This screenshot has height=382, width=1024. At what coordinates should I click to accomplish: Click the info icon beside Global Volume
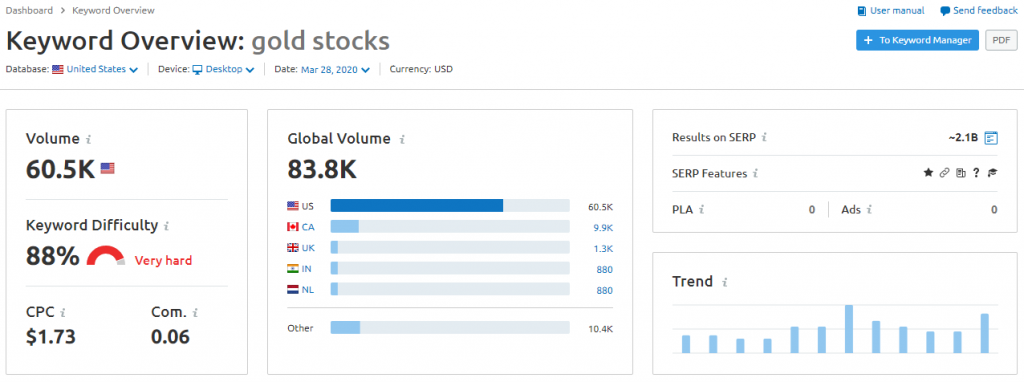(x=402, y=139)
